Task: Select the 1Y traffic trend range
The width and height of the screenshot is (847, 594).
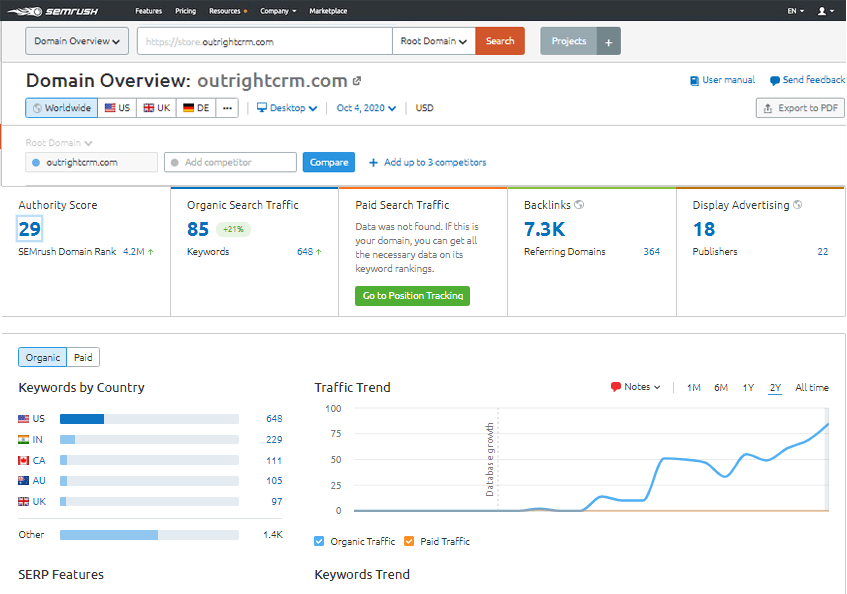Action: pyautogui.click(x=748, y=388)
